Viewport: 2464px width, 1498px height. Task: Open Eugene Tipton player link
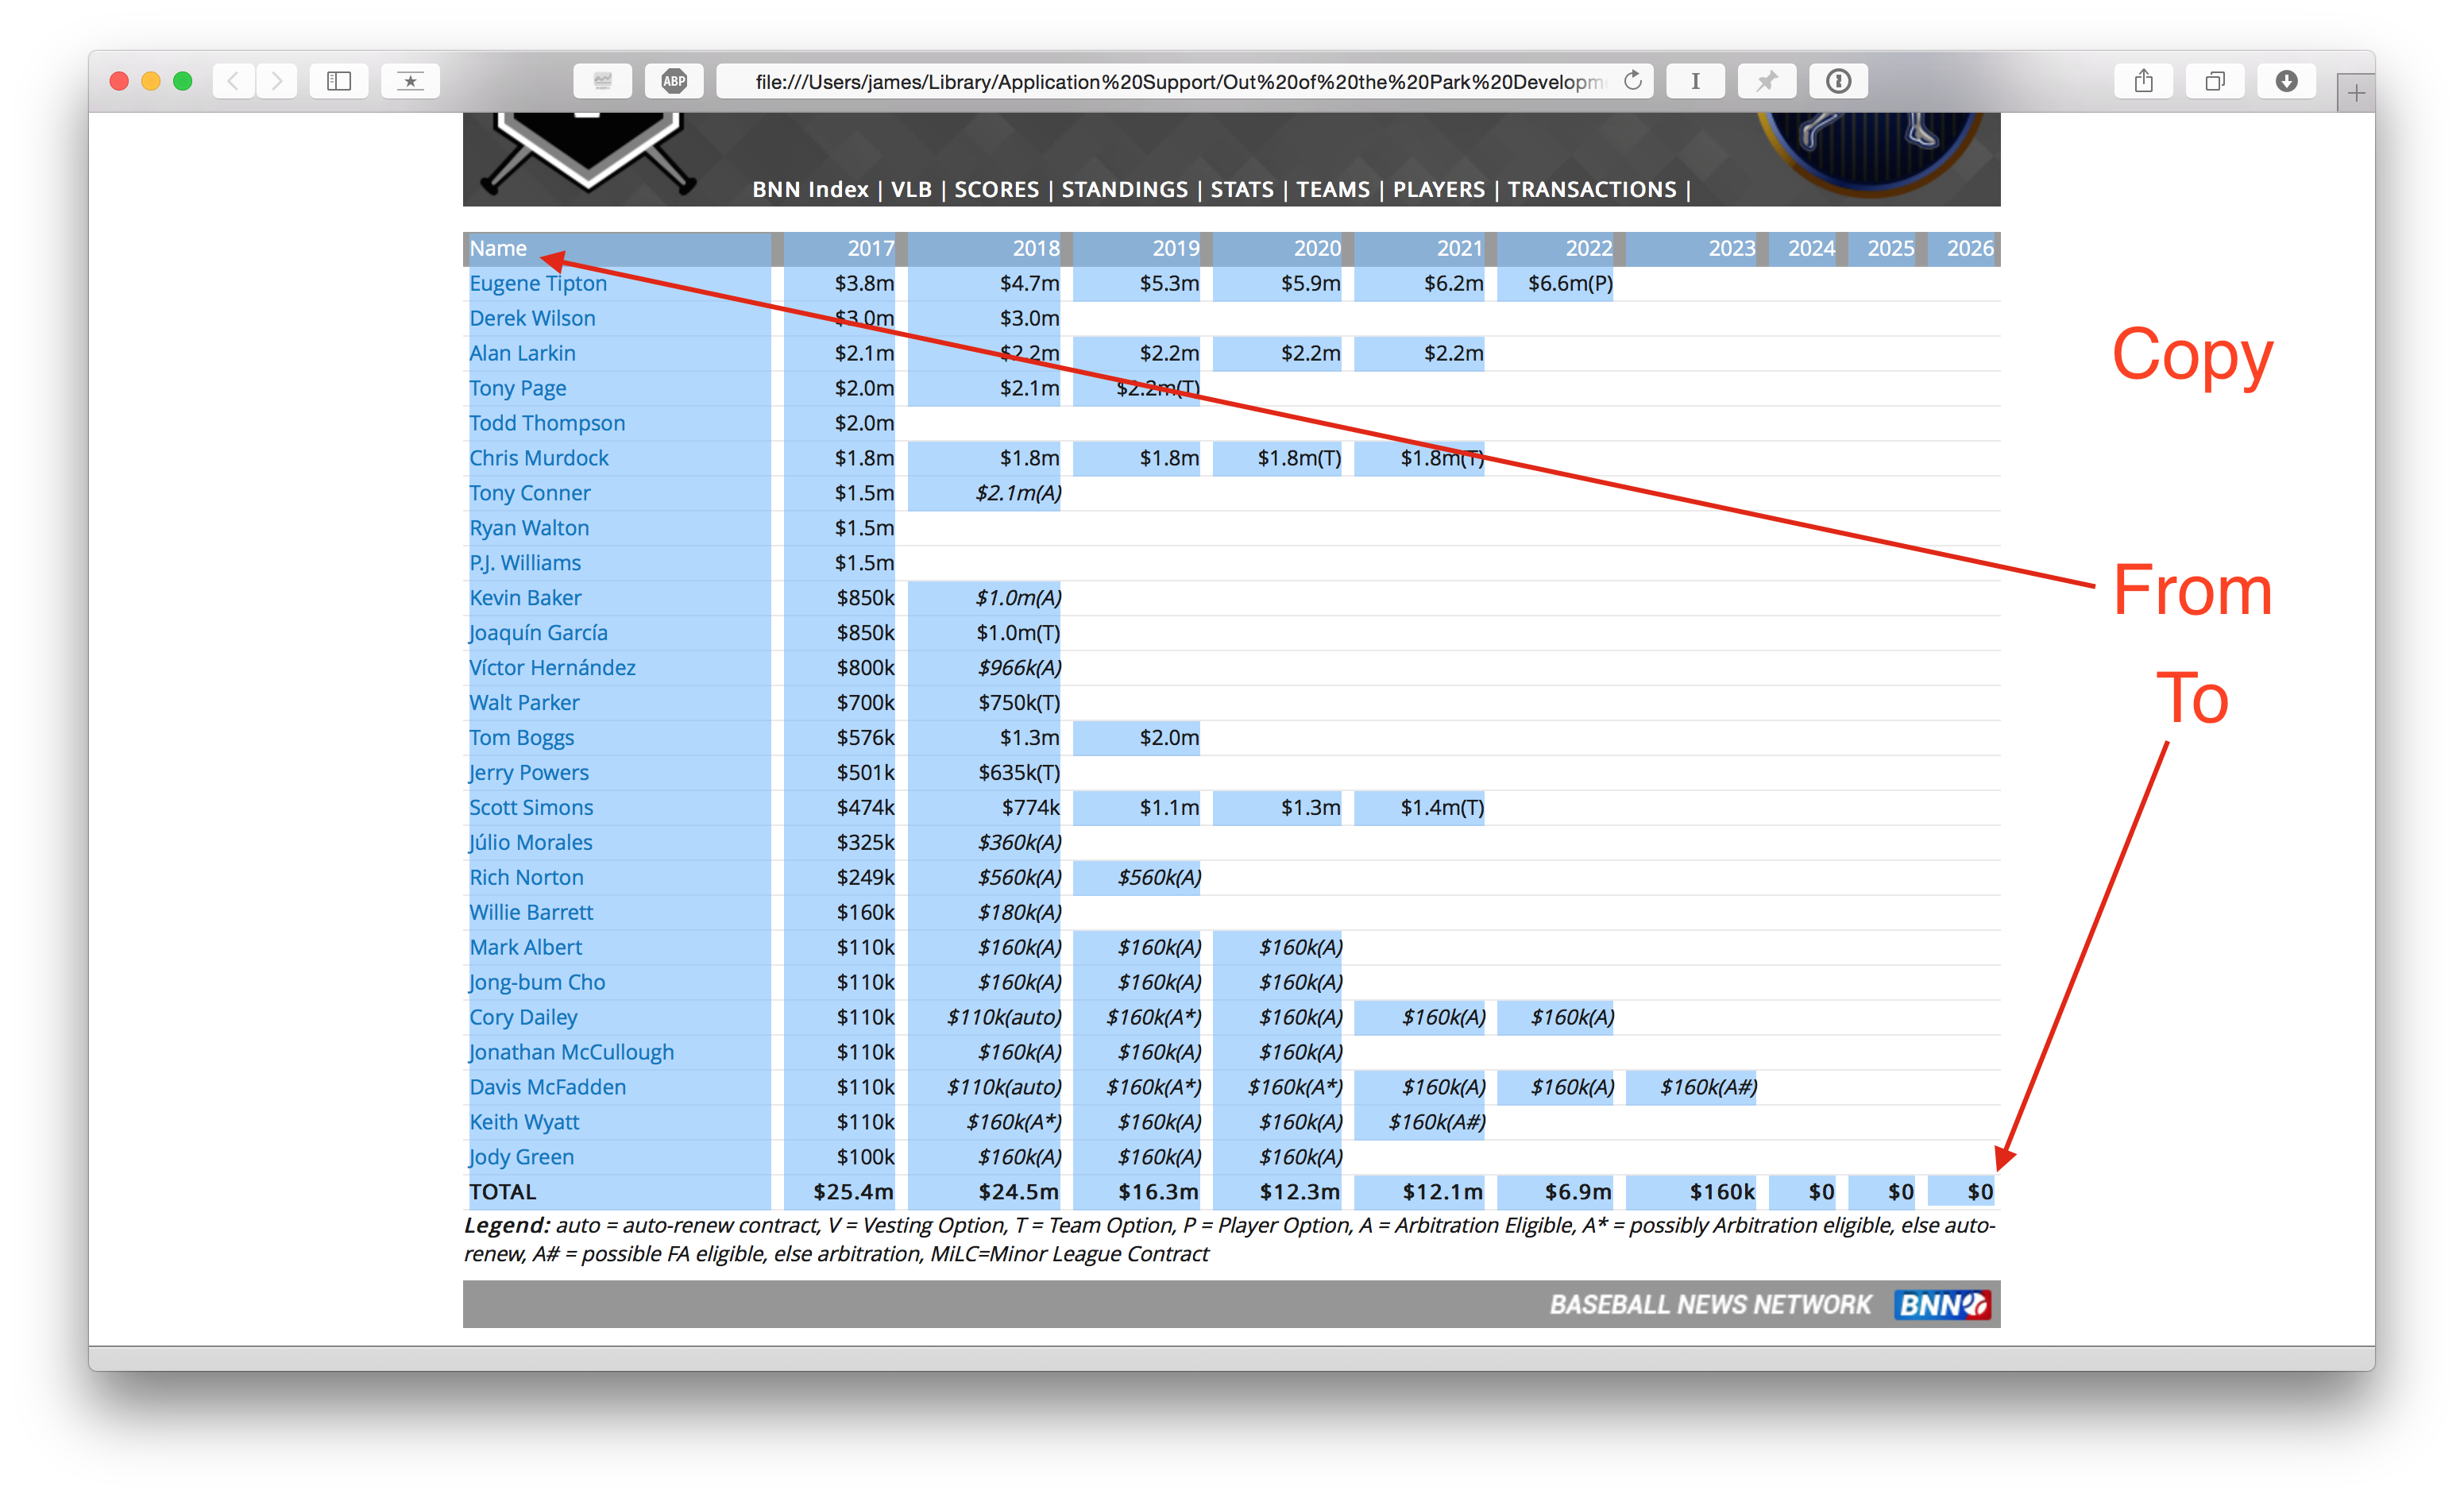538,283
